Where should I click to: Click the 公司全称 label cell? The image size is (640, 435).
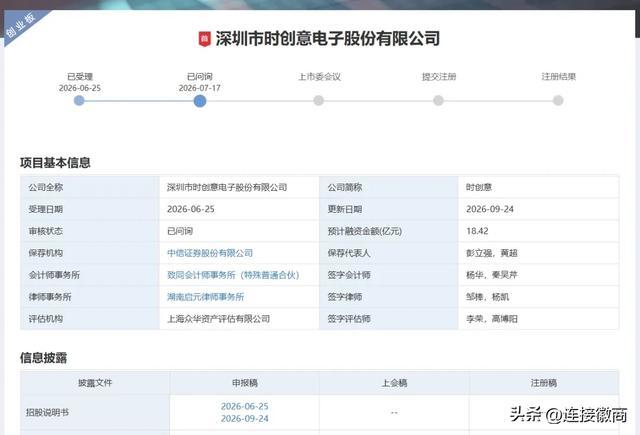coord(90,187)
